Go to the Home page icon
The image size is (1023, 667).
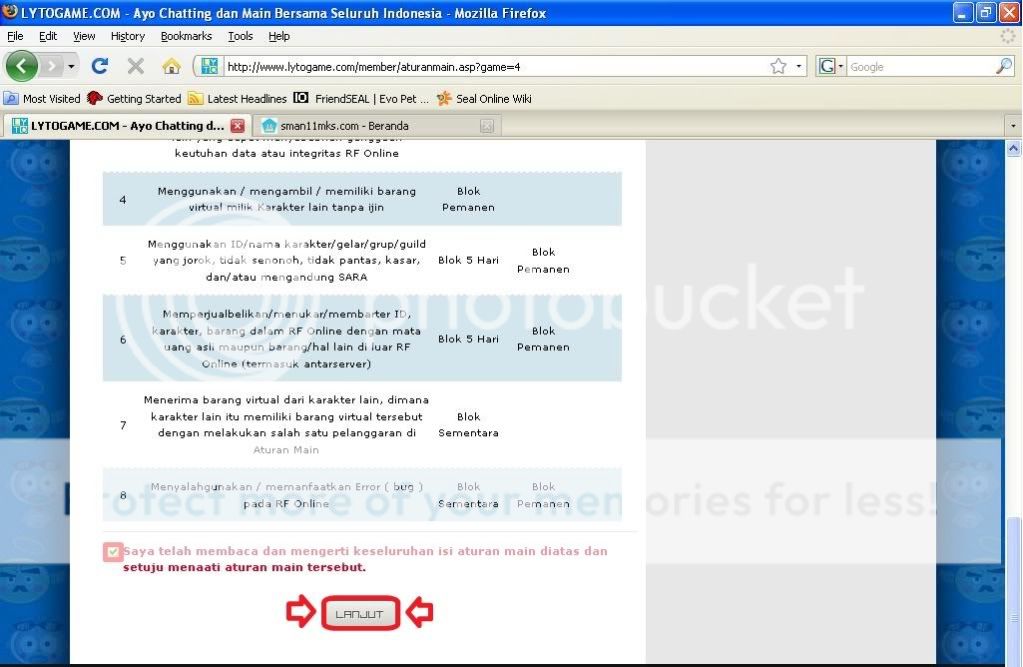pos(171,66)
